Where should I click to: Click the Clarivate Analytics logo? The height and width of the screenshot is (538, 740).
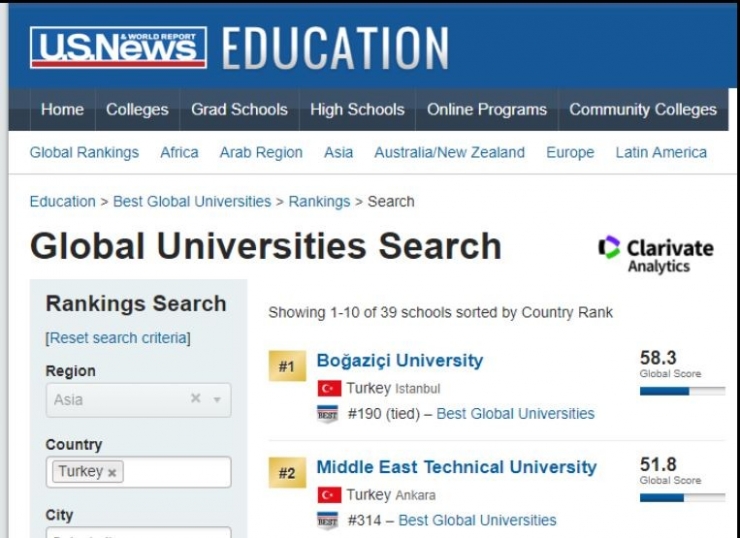656,254
